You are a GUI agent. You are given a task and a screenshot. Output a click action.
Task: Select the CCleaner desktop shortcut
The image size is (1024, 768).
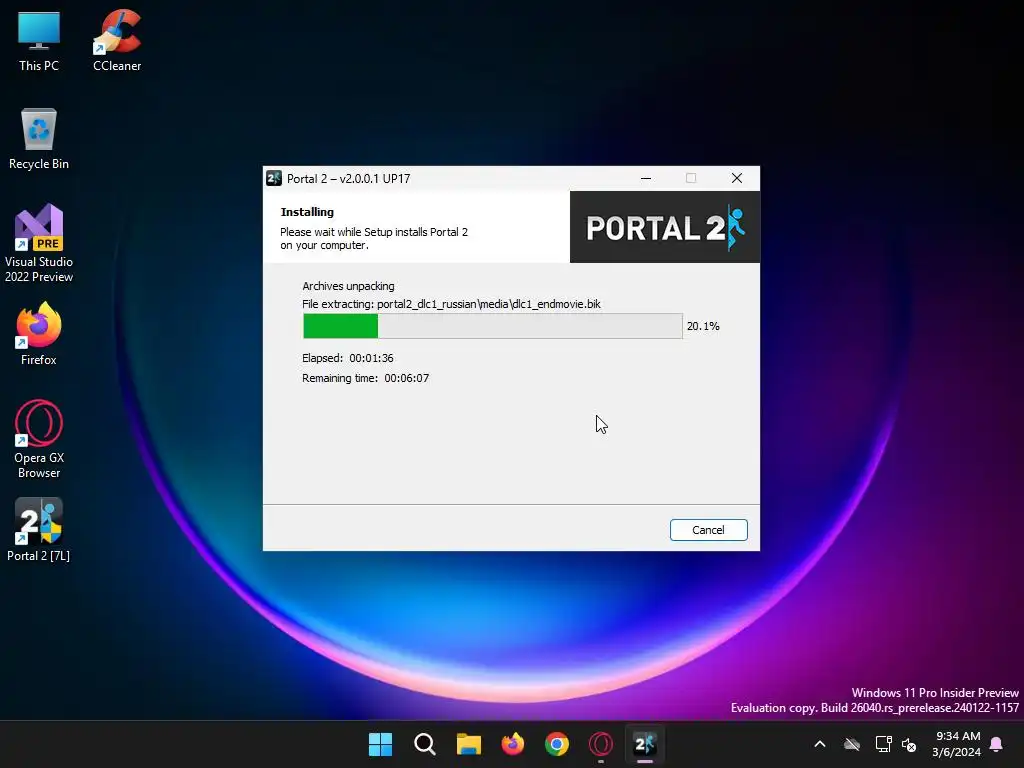coord(117,41)
